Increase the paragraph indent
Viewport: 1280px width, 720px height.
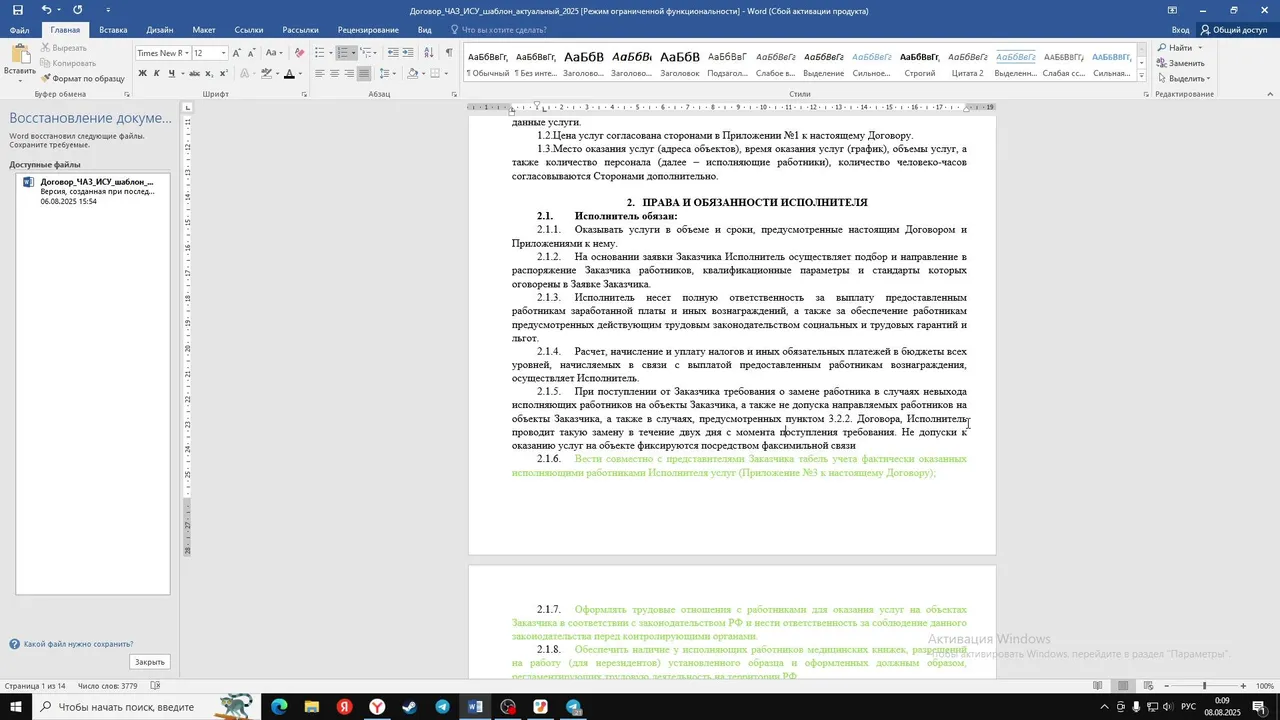click(409, 53)
